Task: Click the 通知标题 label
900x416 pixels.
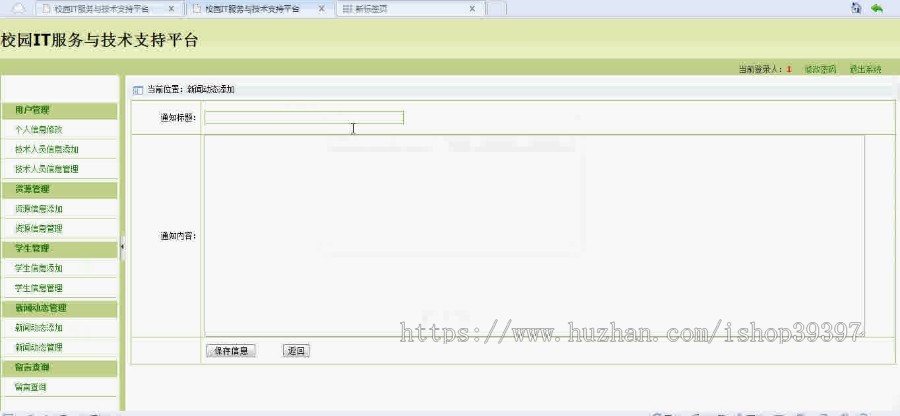Action: [x=179, y=118]
